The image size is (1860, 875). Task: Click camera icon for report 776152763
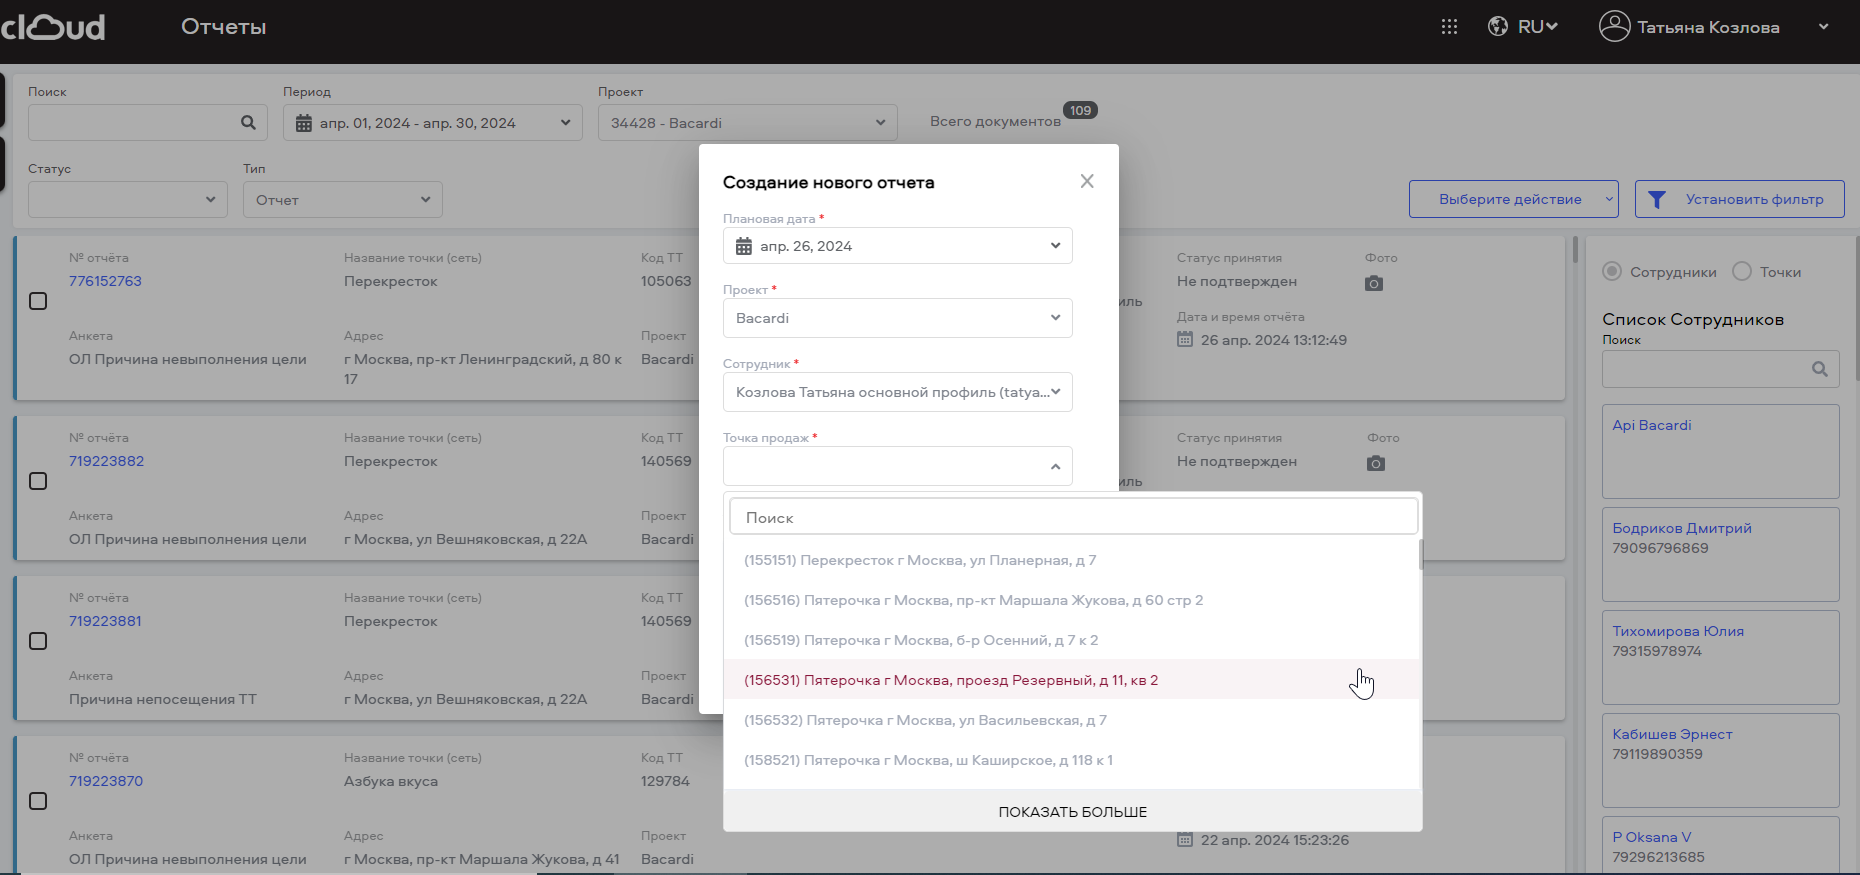pyautogui.click(x=1374, y=283)
